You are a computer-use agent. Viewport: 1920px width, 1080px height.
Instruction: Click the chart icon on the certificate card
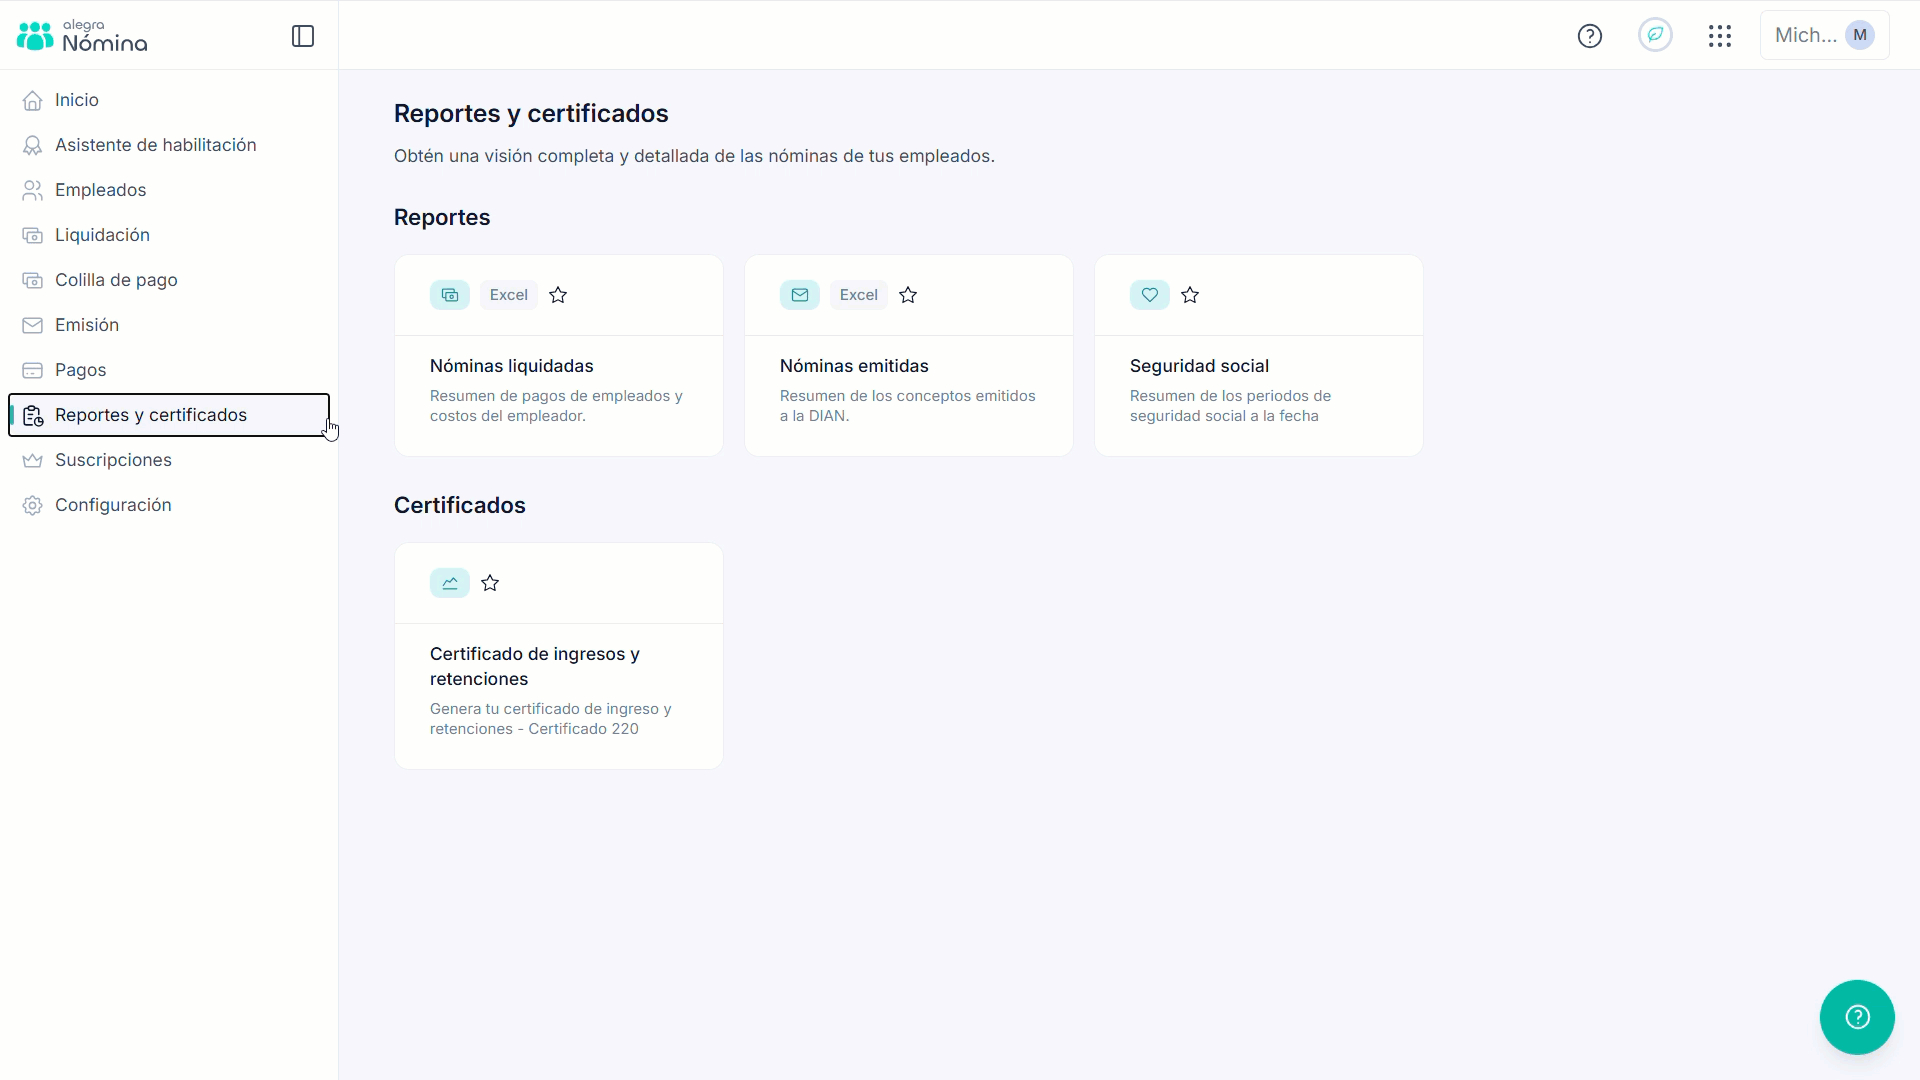coord(450,583)
